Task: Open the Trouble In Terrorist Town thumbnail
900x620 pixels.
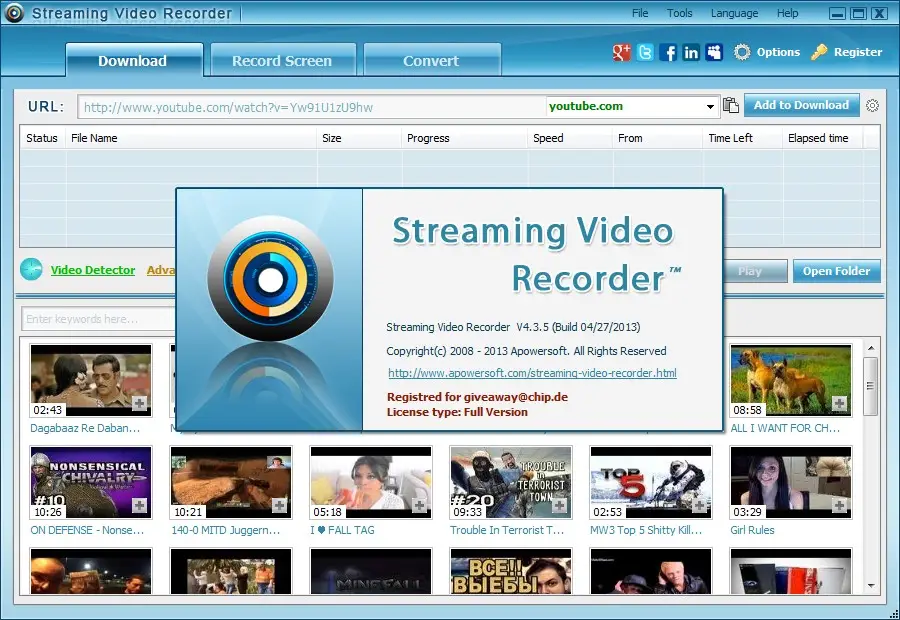Action: tap(511, 482)
